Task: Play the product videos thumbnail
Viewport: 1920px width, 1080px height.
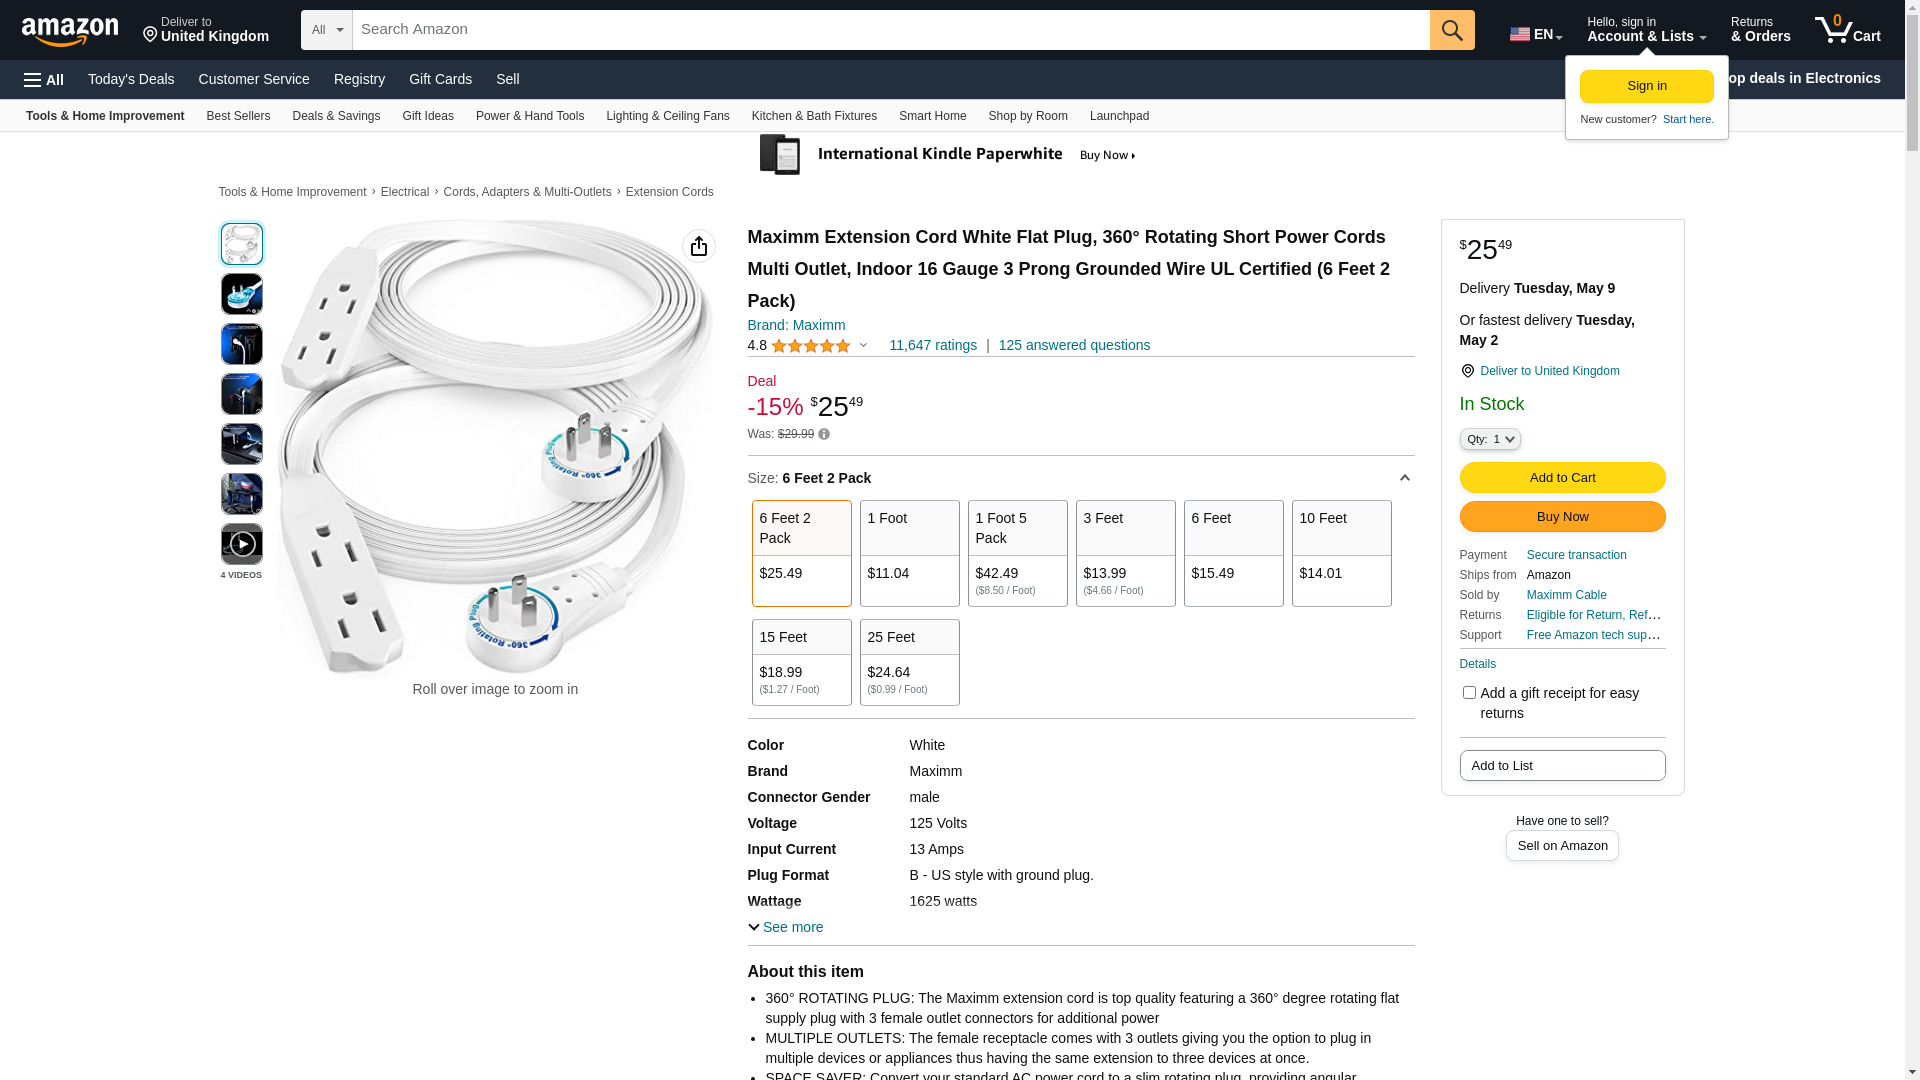Action: [242, 544]
